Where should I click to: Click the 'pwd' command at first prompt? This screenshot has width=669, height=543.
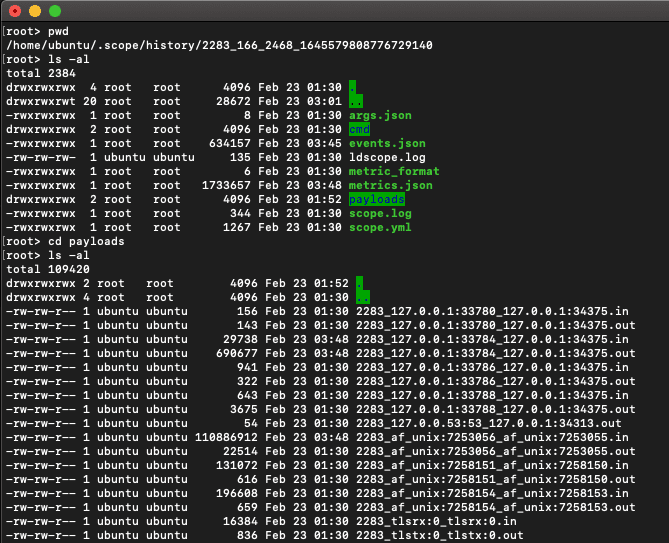pyautogui.click(x=58, y=32)
